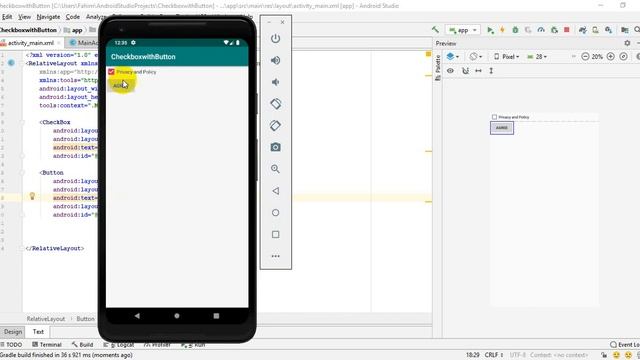This screenshot has height=360, width=640.
Task: Open the Code menu
Action: 73,17
